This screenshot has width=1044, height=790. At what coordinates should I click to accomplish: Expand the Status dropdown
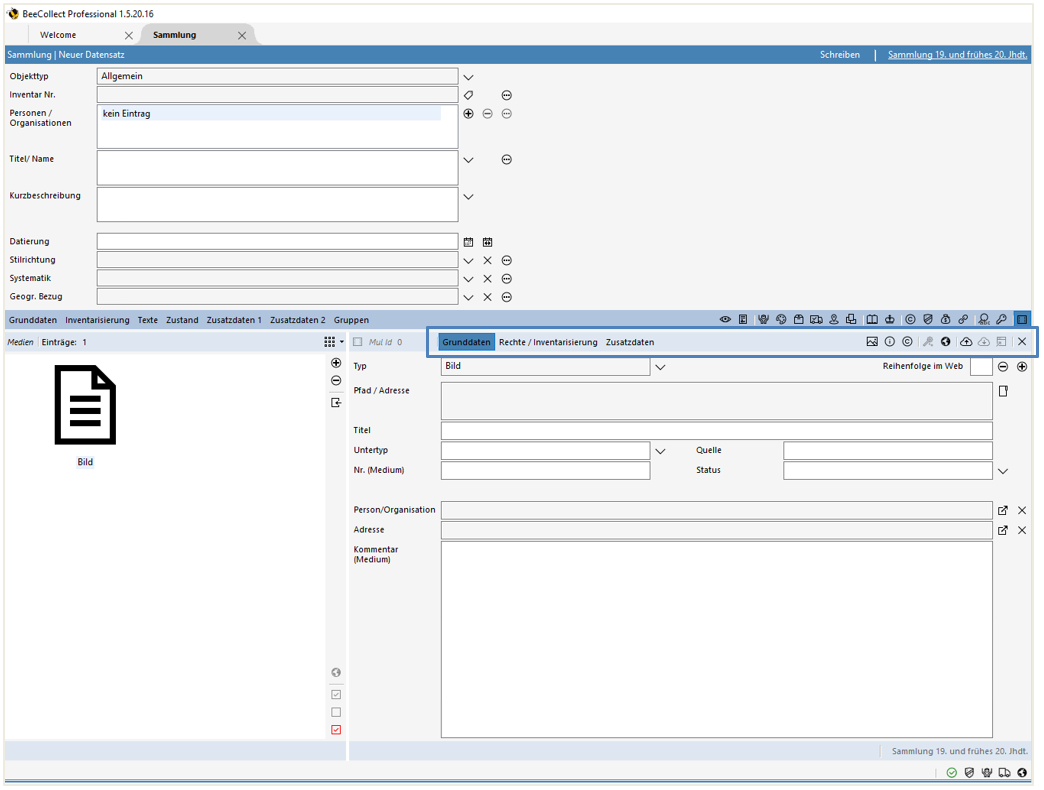[1003, 471]
